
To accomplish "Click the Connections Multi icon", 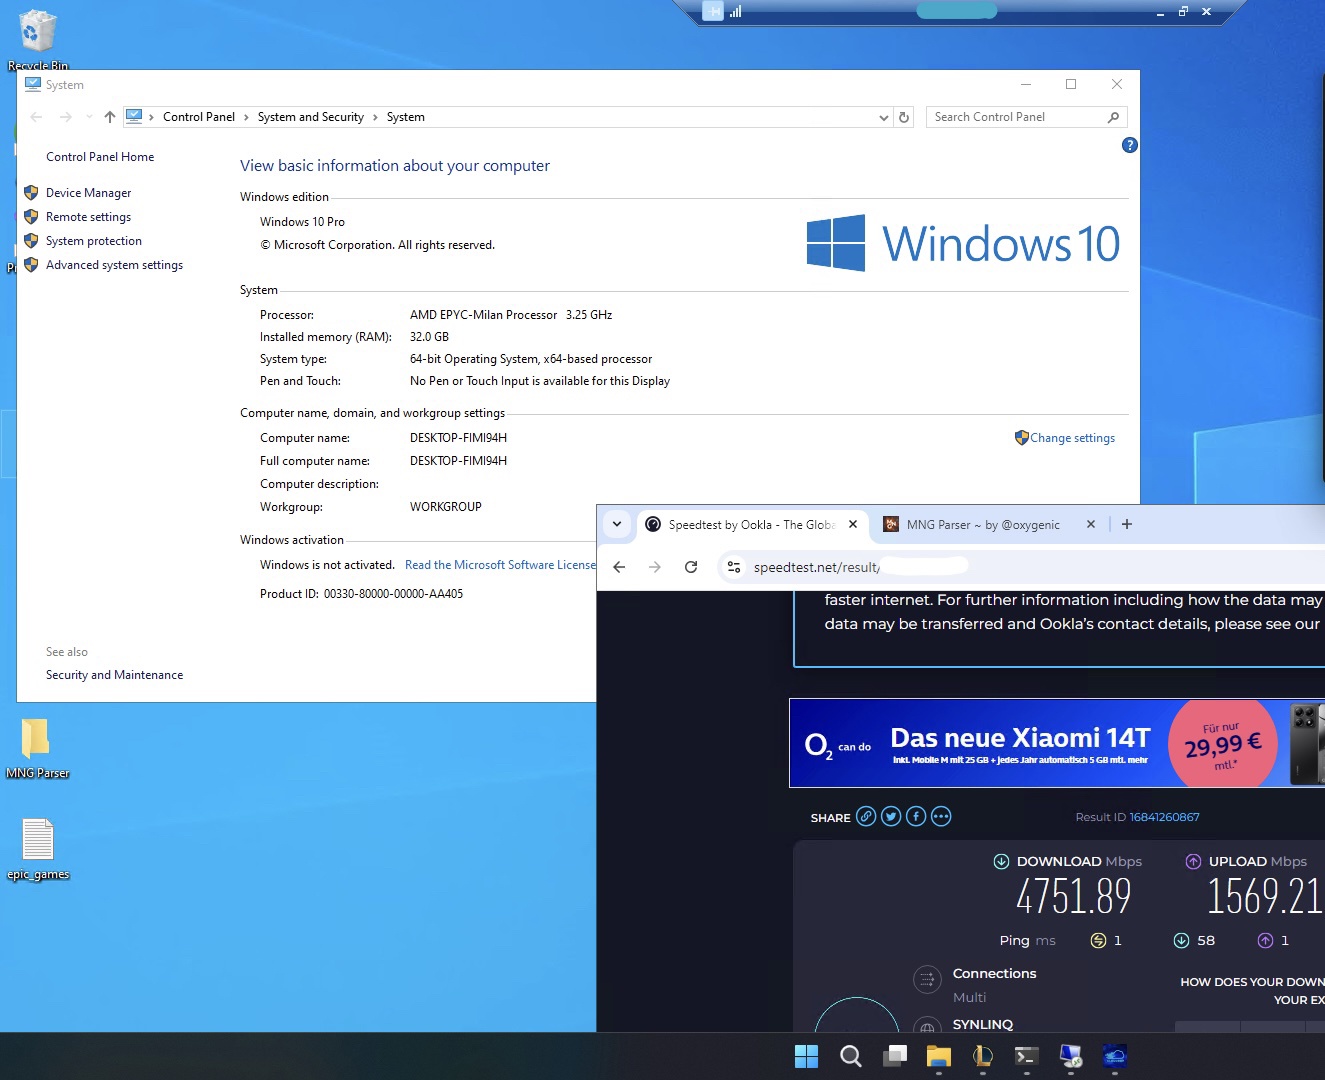I will (x=927, y=979).
